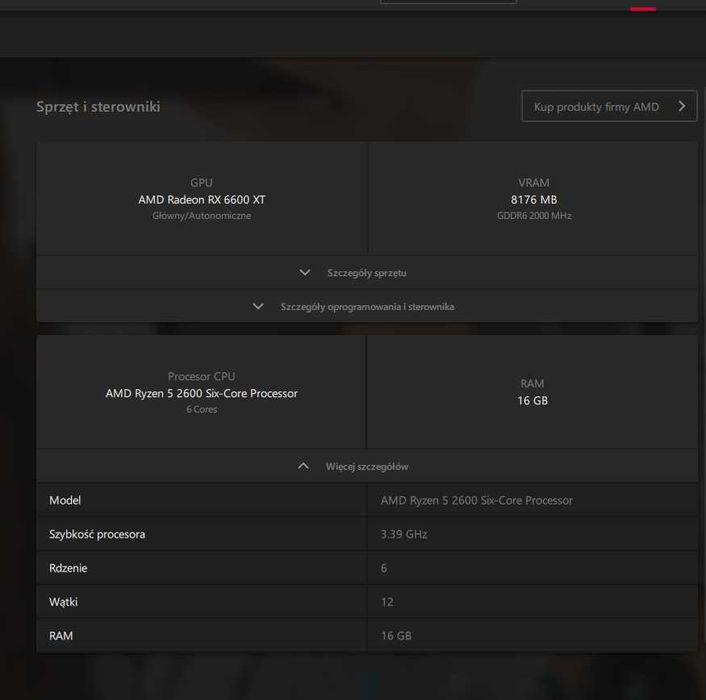Viewport: 706px width, 700px height.
Task: Click the RAM label in the RAM card
Action: point(532,384)
